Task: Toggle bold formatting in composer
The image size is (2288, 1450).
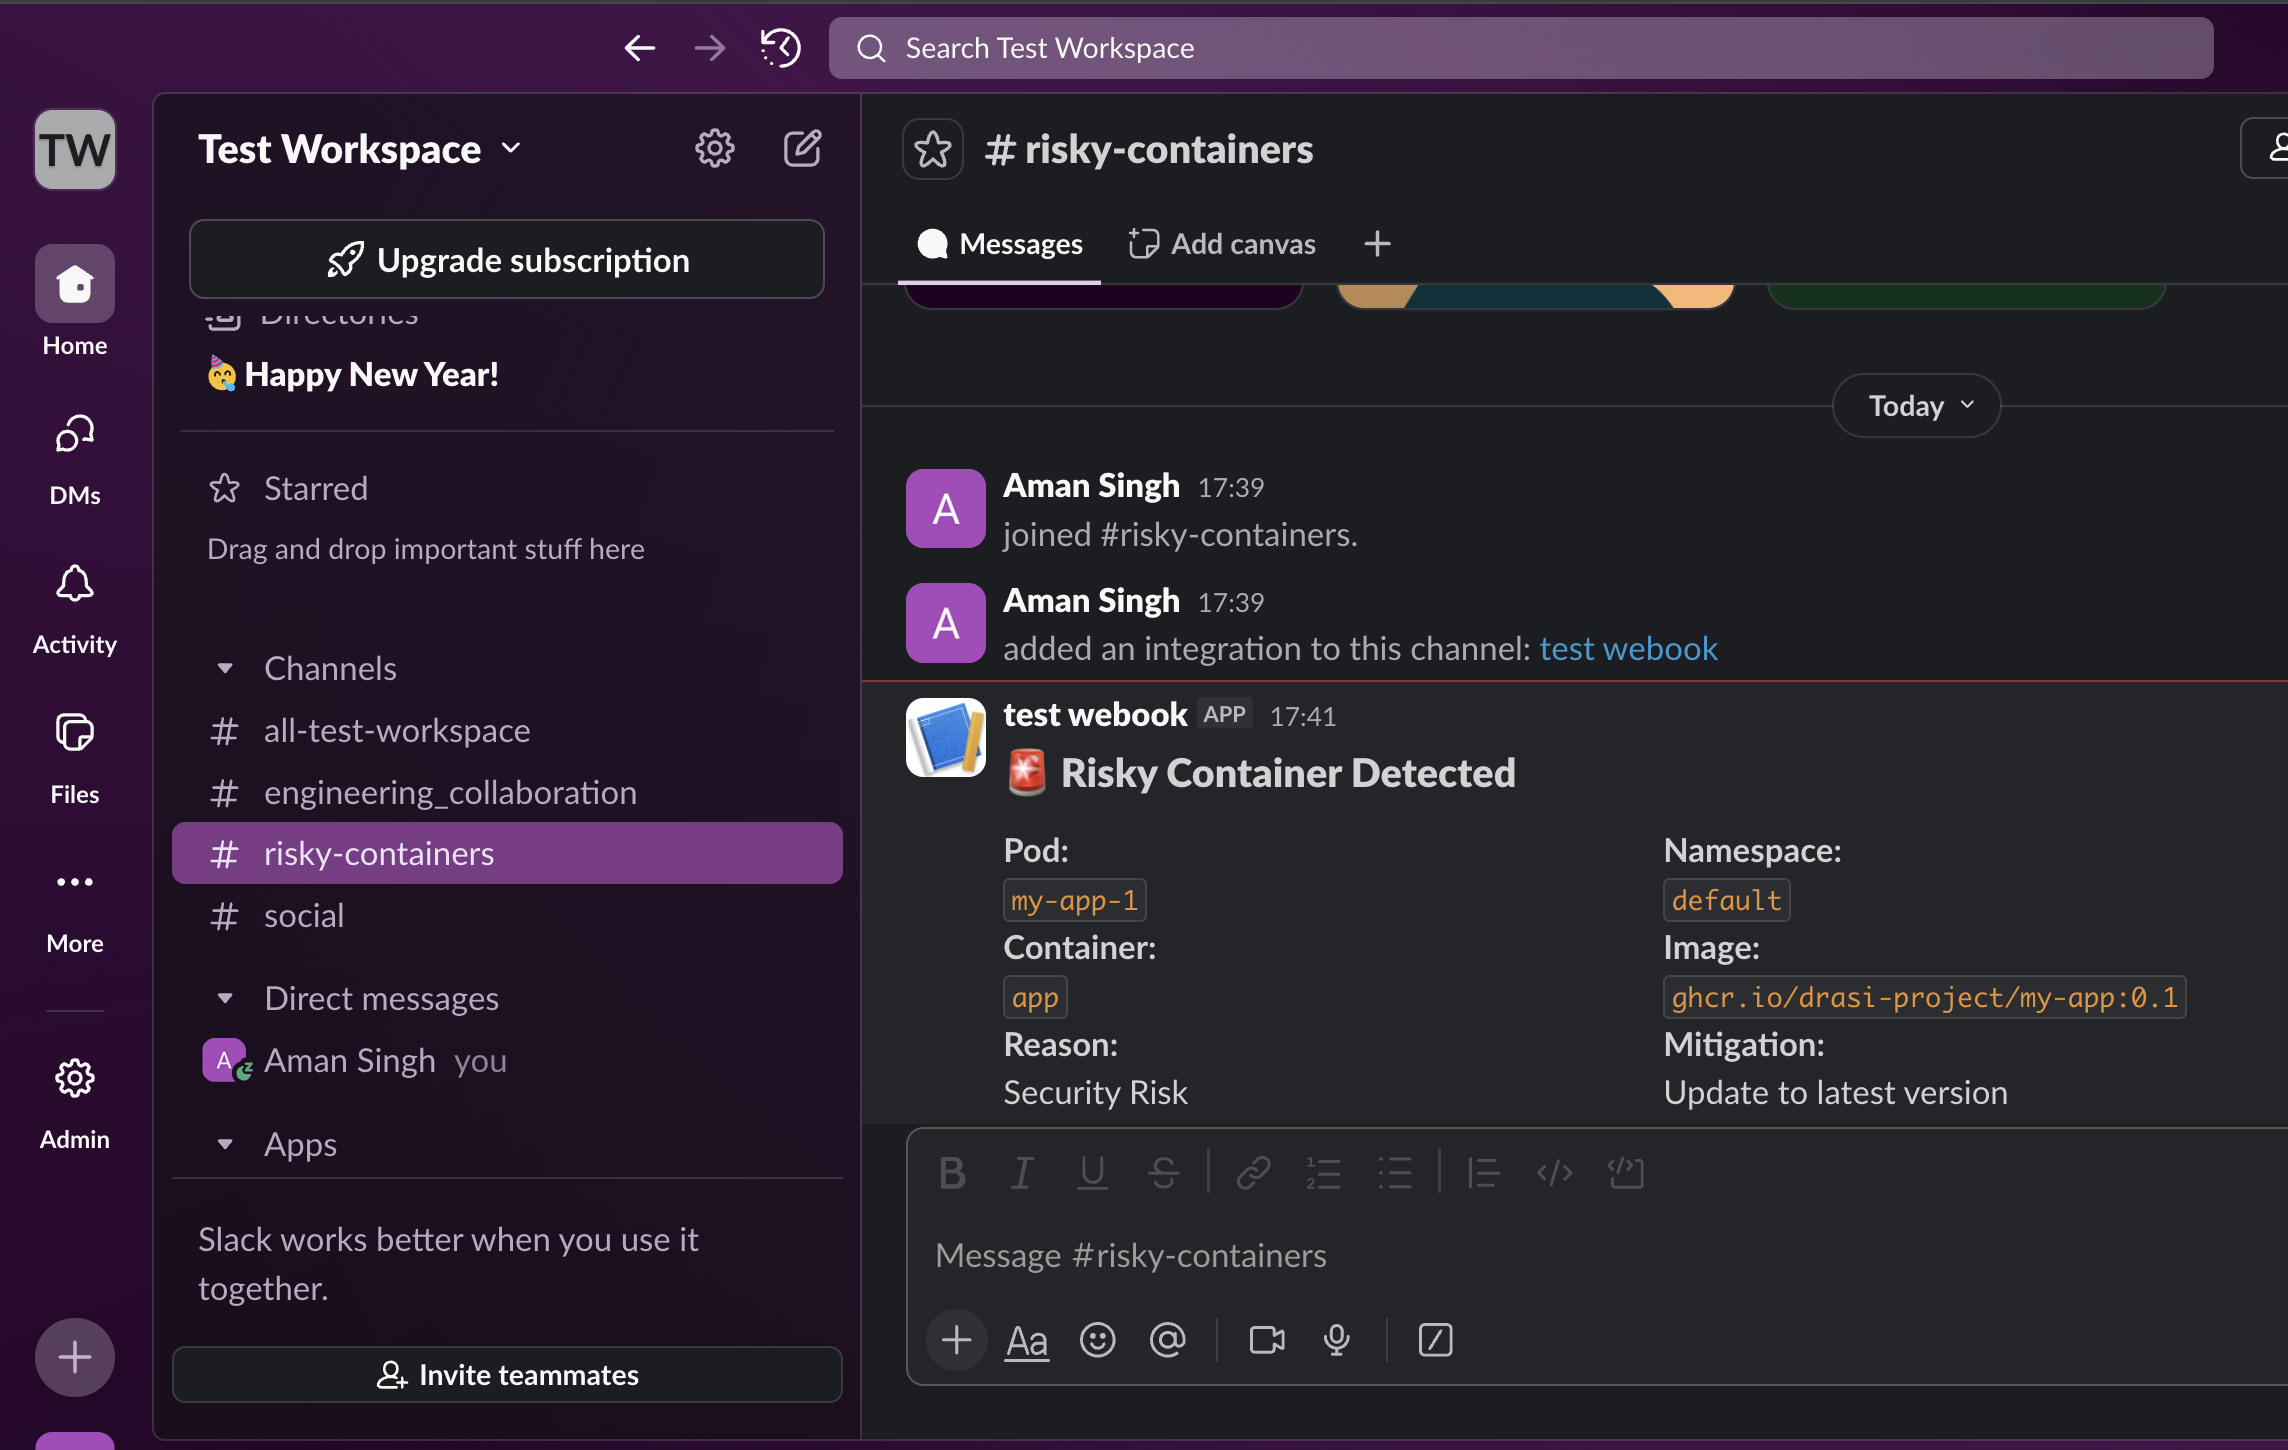Action: 952,1173
